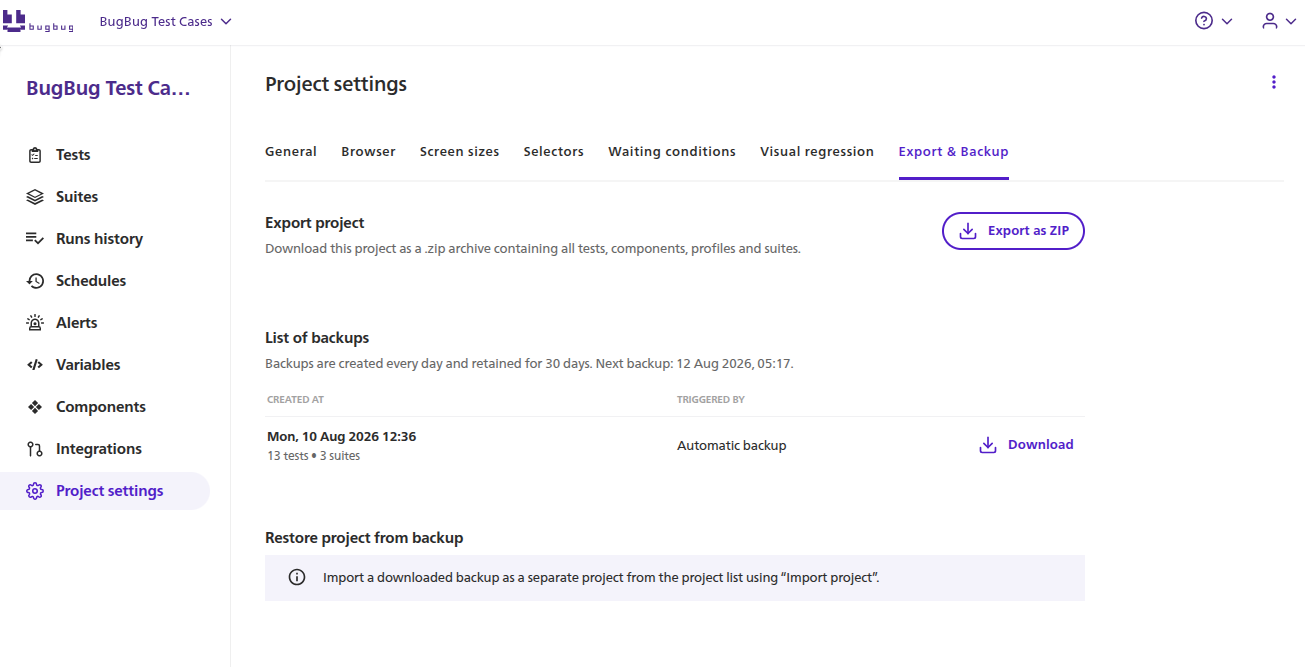Switch to the General tab
This screenshot has height=667, width=1305.
click(291, 152)
